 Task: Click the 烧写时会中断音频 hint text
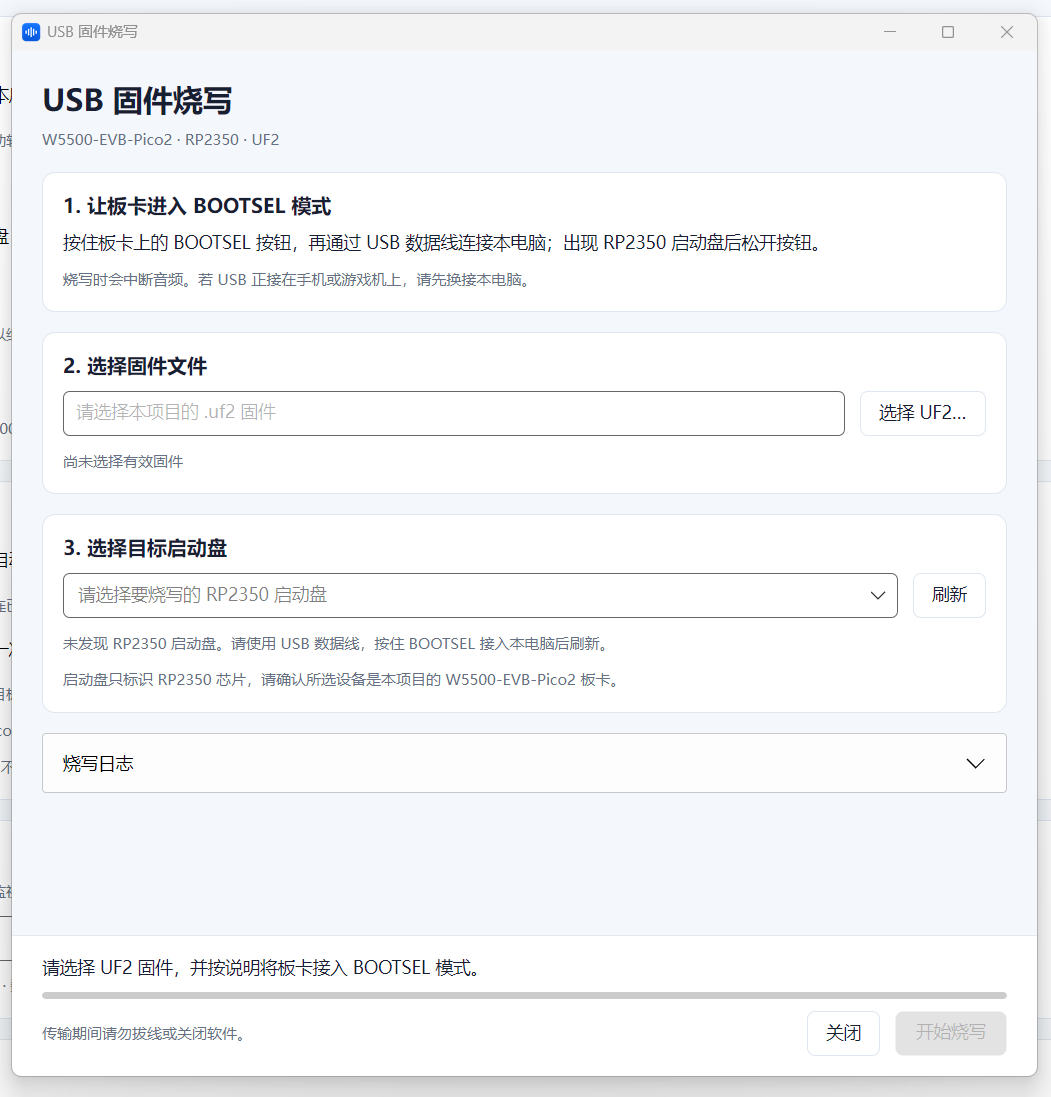pos(298,280)
